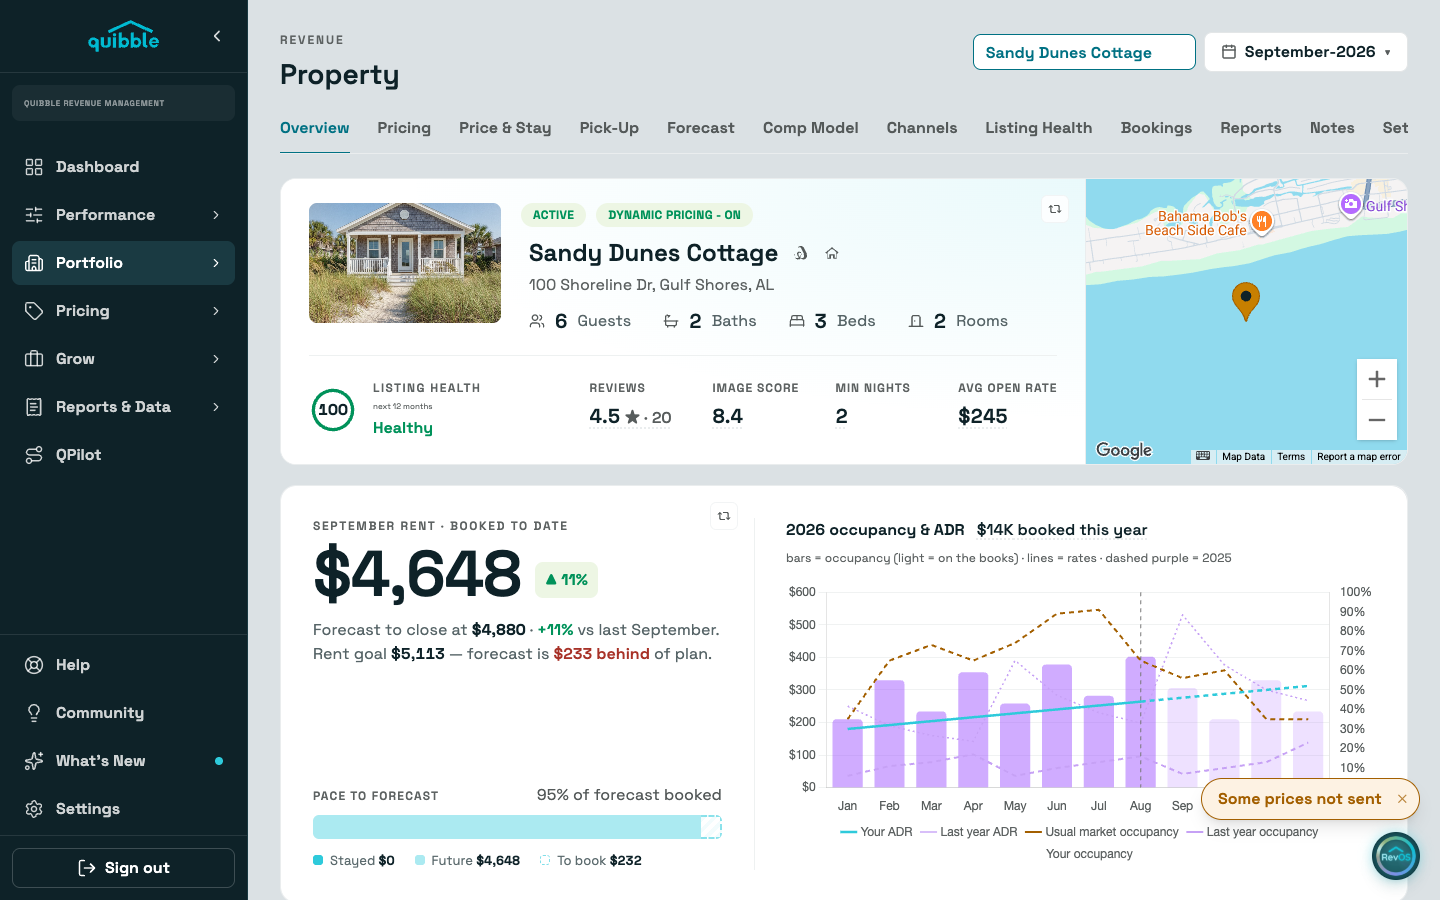Click the refresh icon on property card
1440x900 pixels.
(1055, 209)
